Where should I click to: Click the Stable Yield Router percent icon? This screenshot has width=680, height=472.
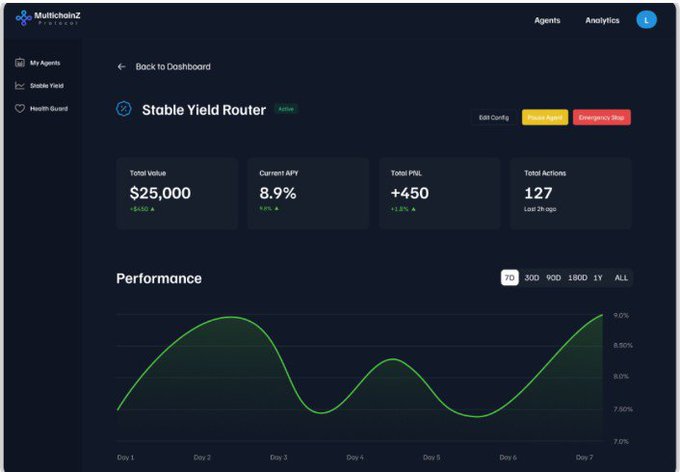click(124, 108)
